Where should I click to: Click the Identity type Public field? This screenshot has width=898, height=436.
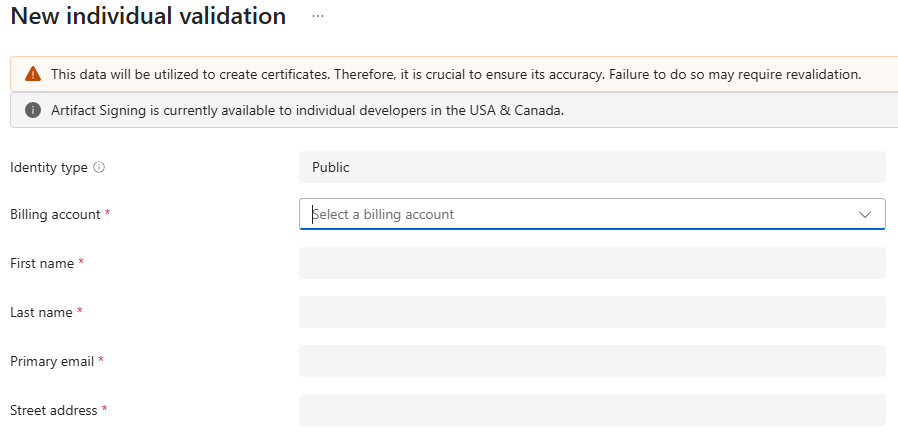(592, 167)
